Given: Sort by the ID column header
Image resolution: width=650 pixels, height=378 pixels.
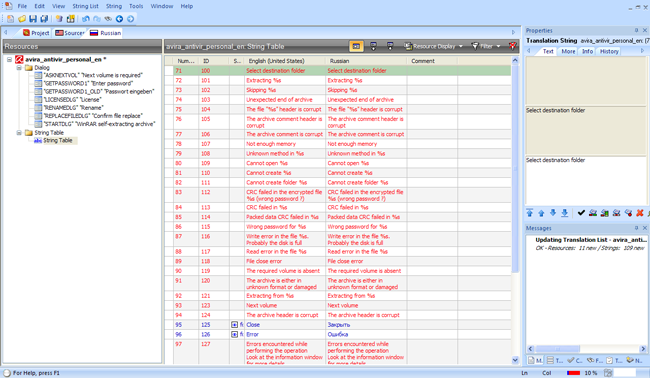Looking at the screenshot, I should click(213, 61).
